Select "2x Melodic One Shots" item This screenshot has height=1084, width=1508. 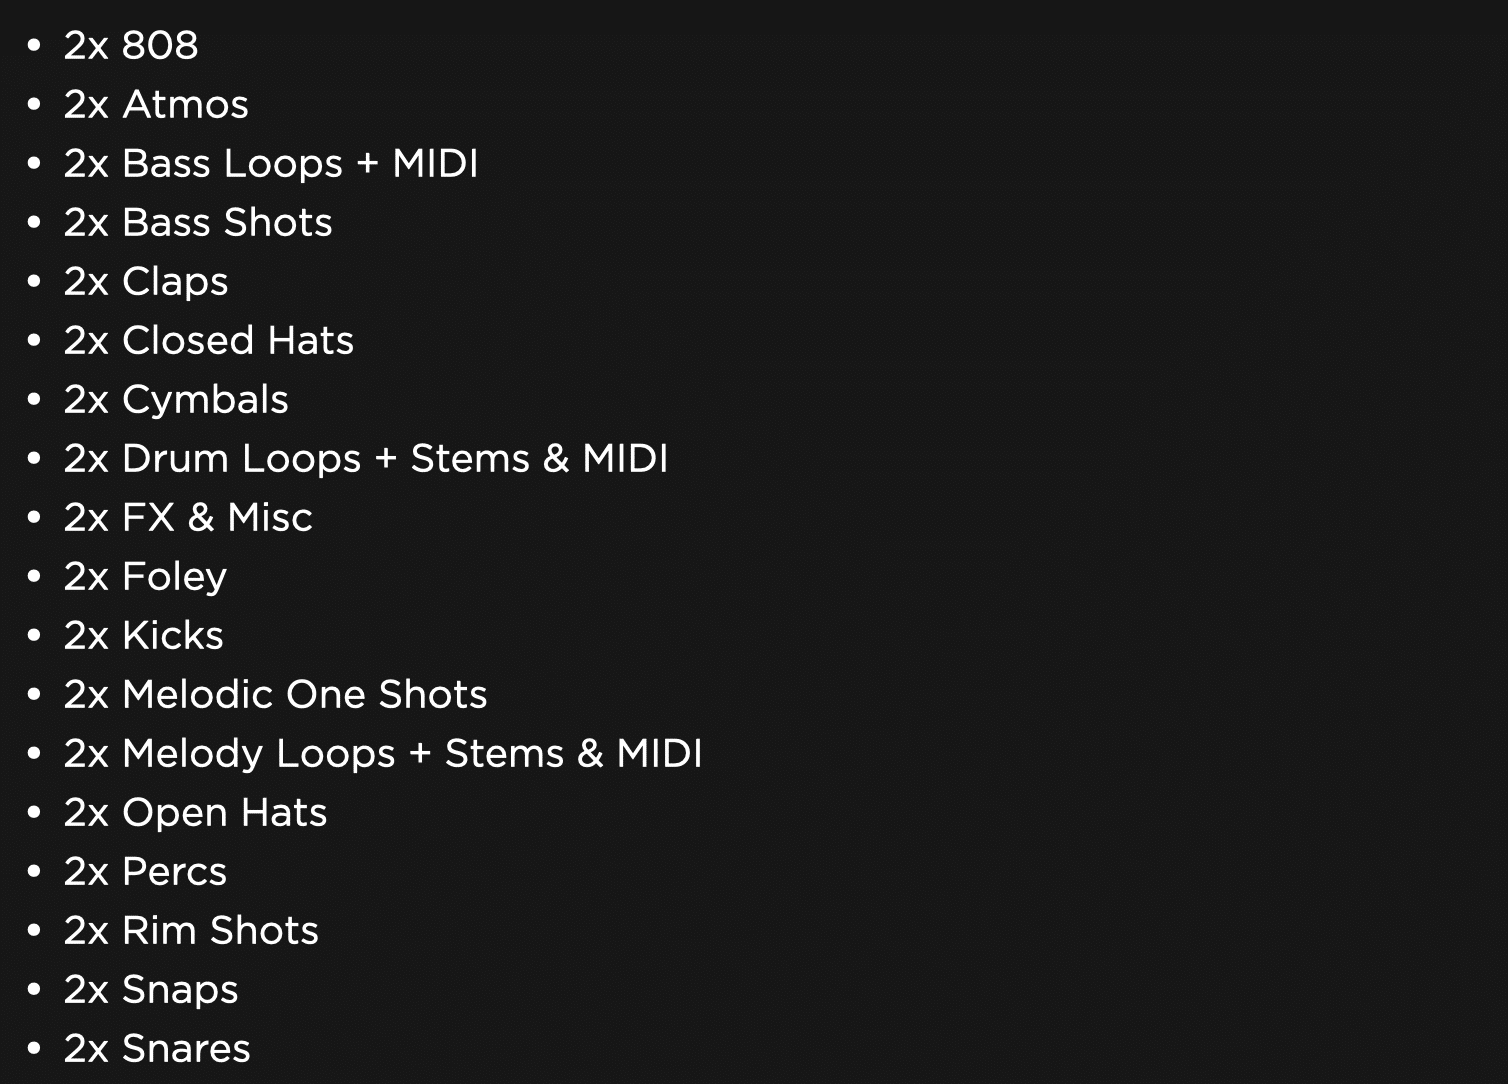point(276,694)
